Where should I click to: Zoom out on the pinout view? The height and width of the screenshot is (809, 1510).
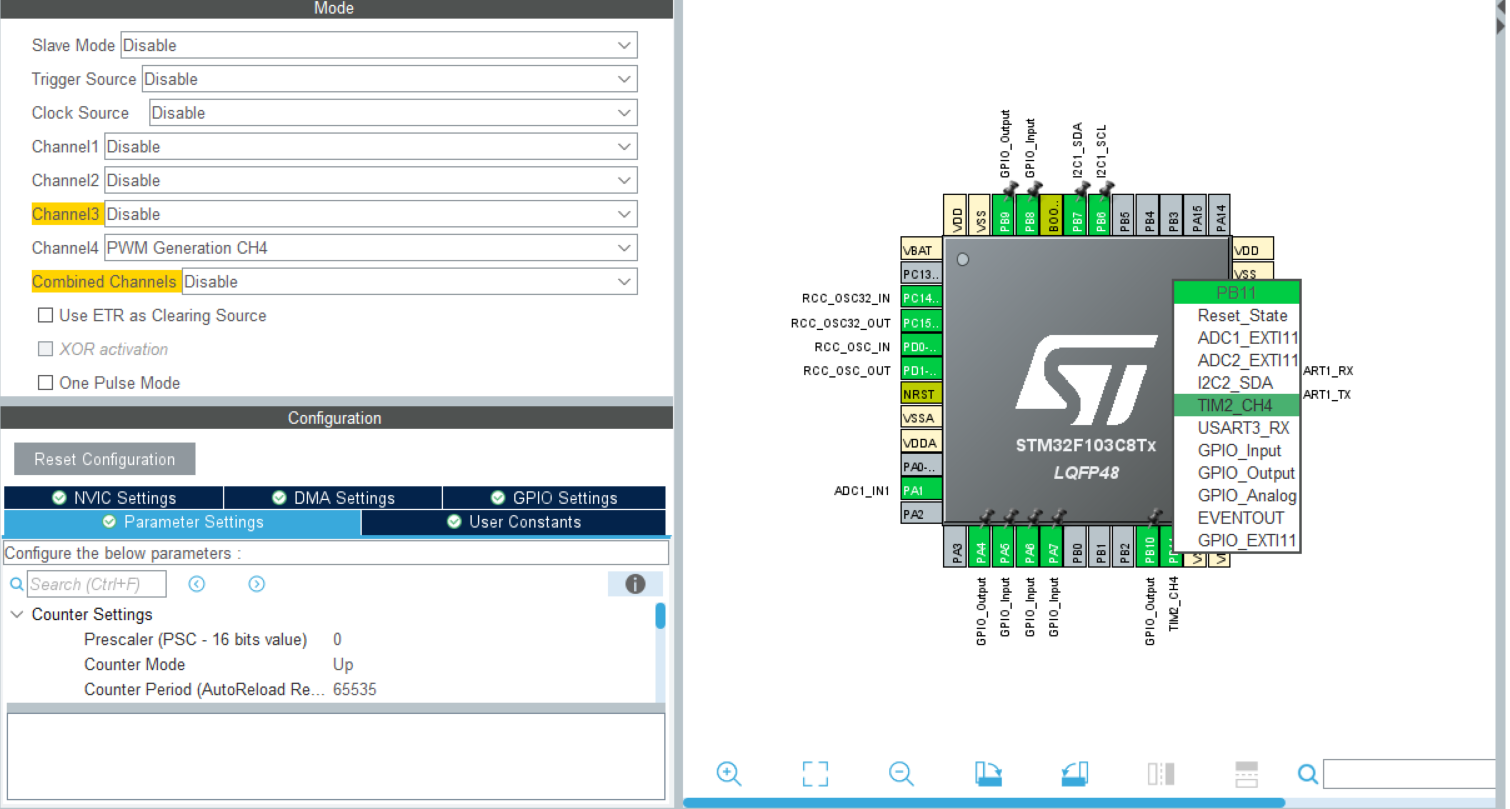901,773
